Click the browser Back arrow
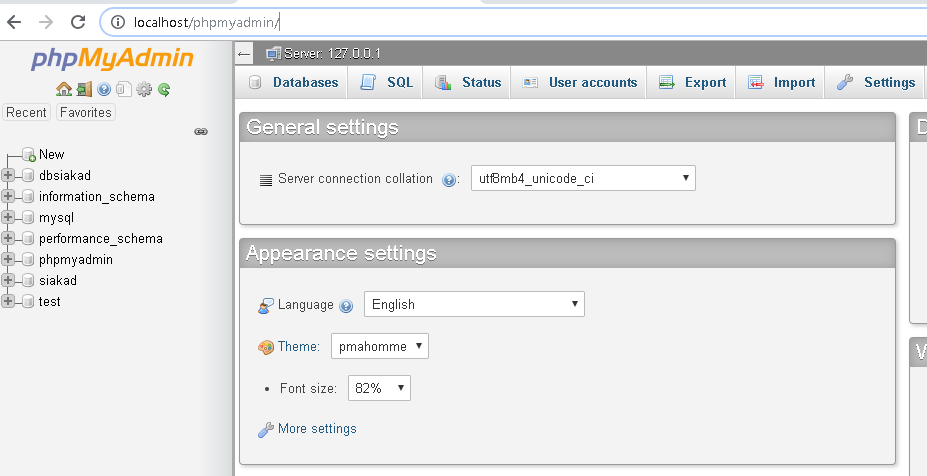 (x=14, y=22)
